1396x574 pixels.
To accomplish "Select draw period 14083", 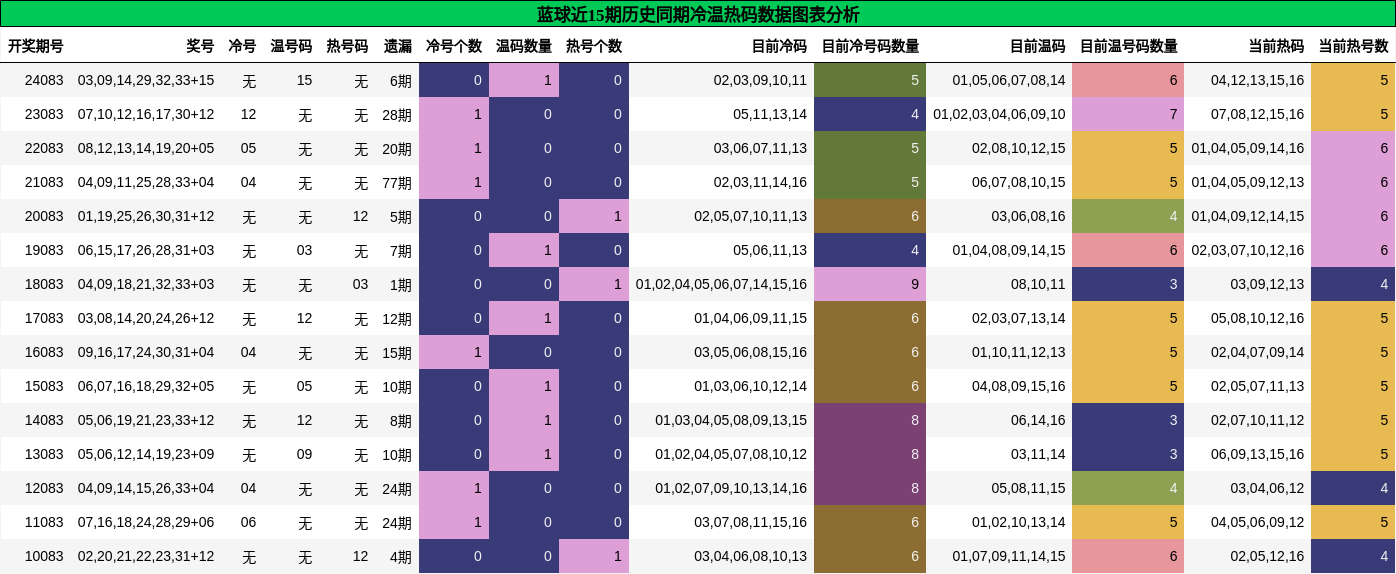I will 44,420.
